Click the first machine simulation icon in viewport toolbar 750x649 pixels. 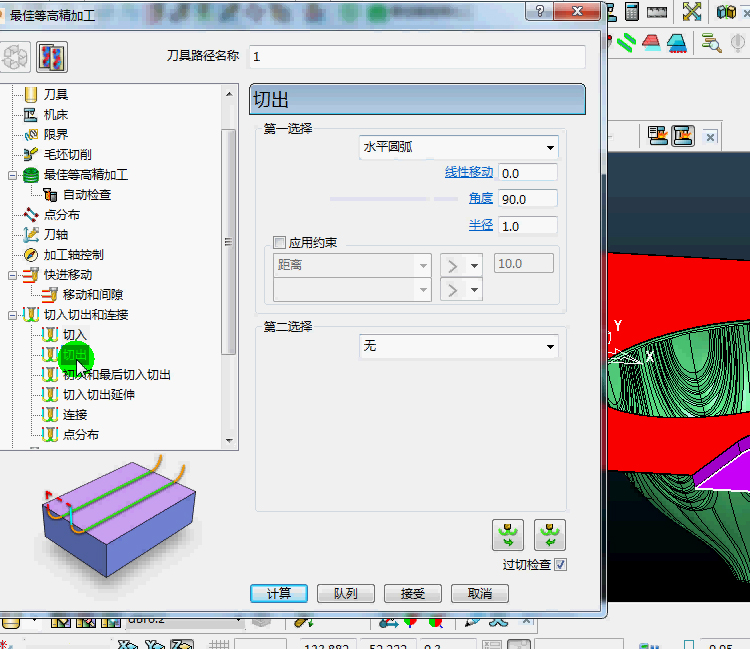tap(658, 136)
